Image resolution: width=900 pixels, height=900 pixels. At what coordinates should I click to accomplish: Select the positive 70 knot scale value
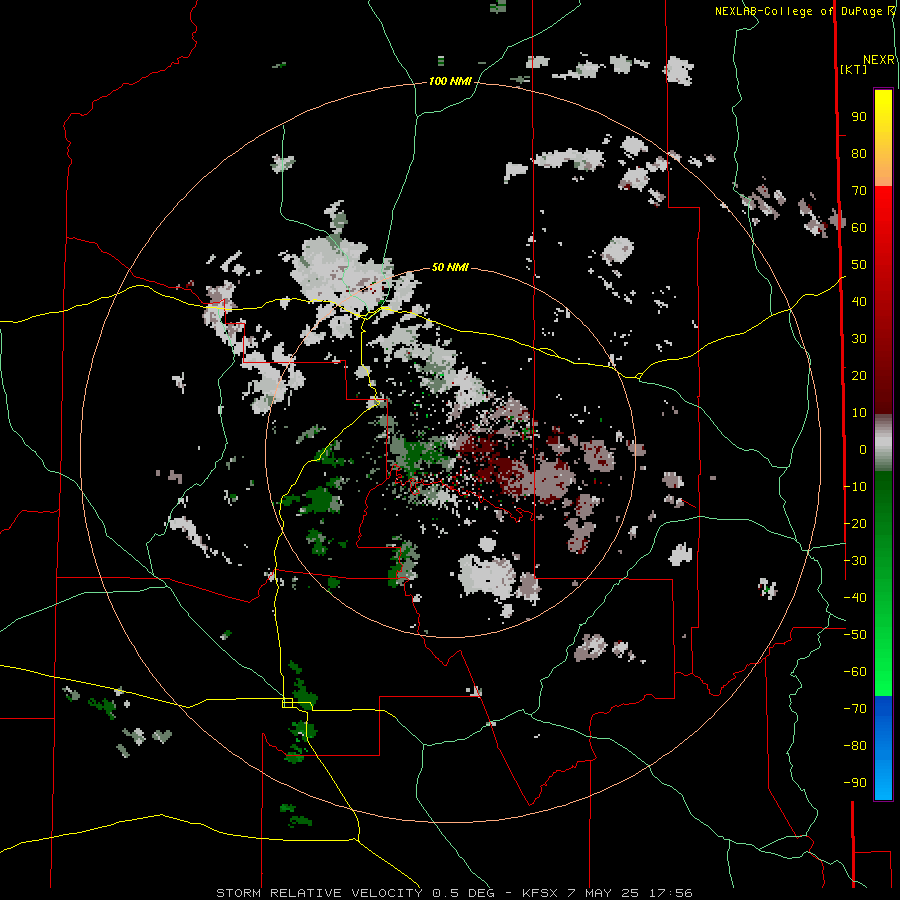859,191
